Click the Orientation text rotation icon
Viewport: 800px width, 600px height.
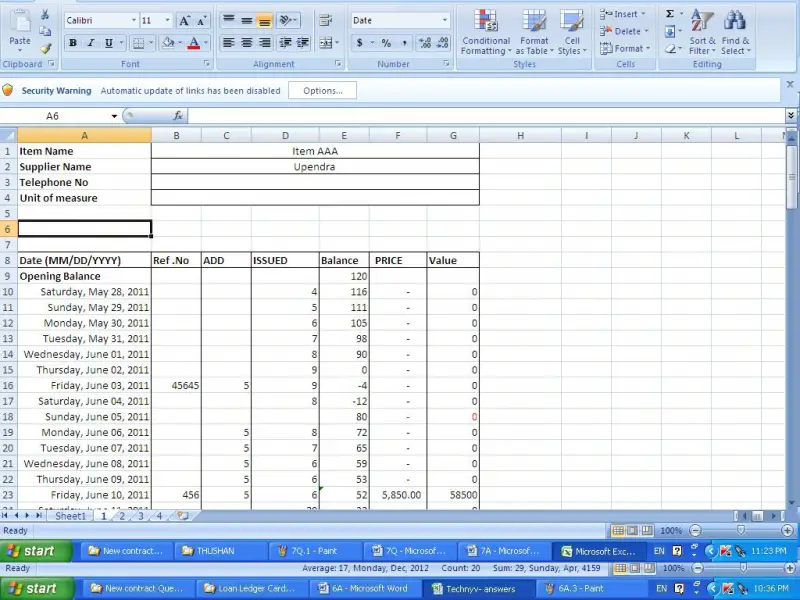[287, 20]
